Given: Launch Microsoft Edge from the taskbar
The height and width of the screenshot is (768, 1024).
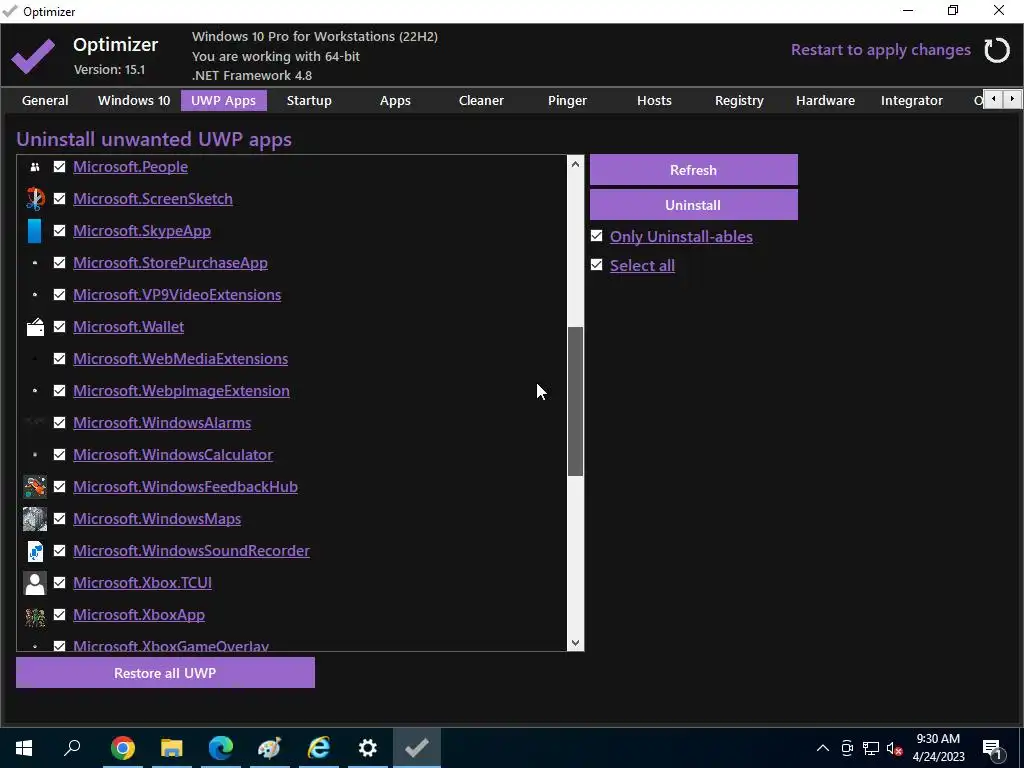Looking at the screenshot, I should click(221, 748).
